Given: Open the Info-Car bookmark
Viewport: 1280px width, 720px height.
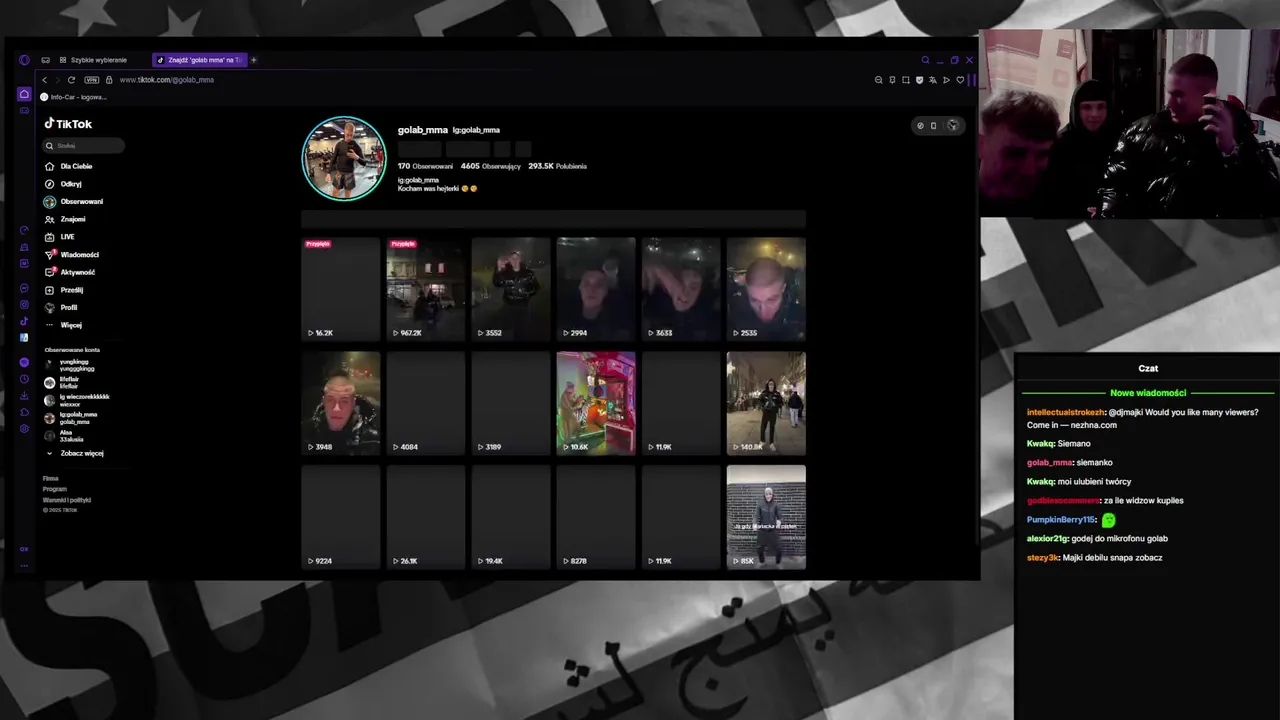Looking at the screenshot, I should point(73,97).
